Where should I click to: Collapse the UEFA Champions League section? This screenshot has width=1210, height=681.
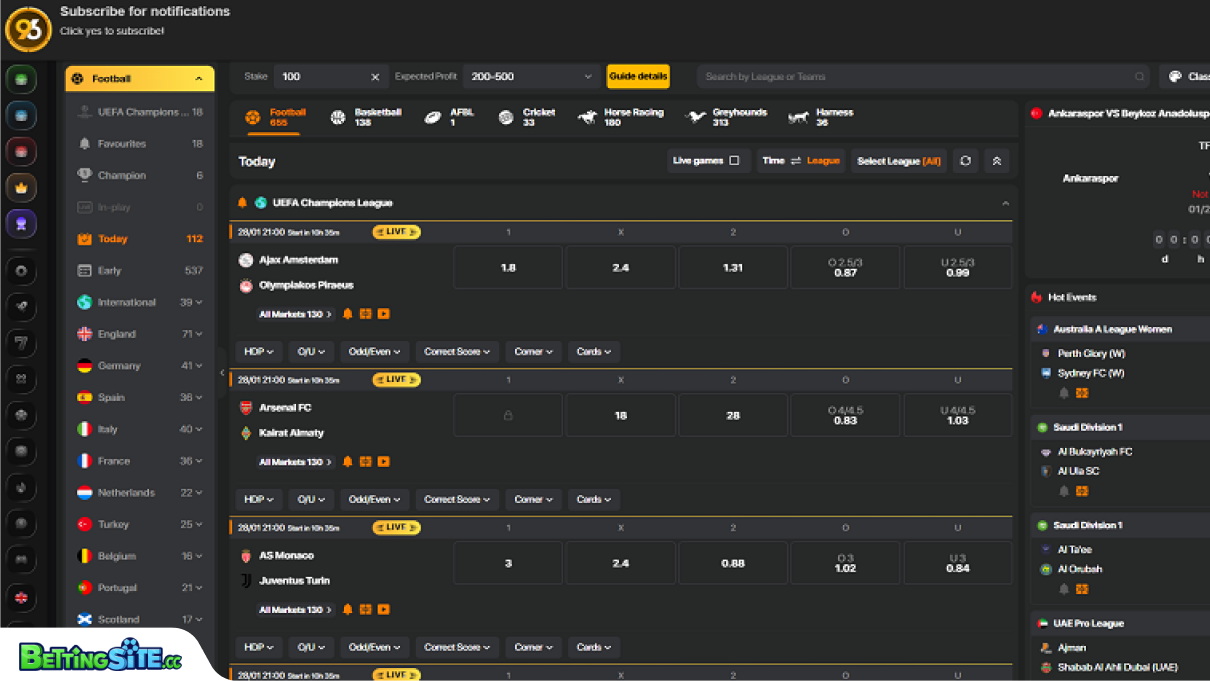click(1005, 203)
